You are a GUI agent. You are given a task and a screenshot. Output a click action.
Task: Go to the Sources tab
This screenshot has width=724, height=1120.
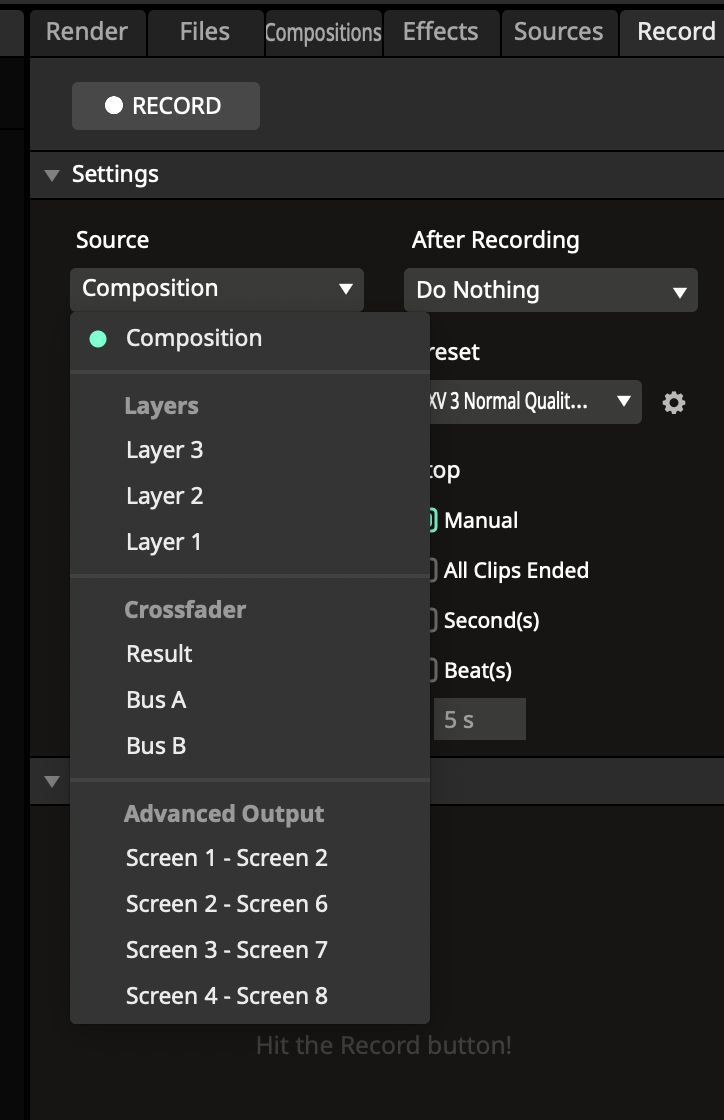pos(558,32)
